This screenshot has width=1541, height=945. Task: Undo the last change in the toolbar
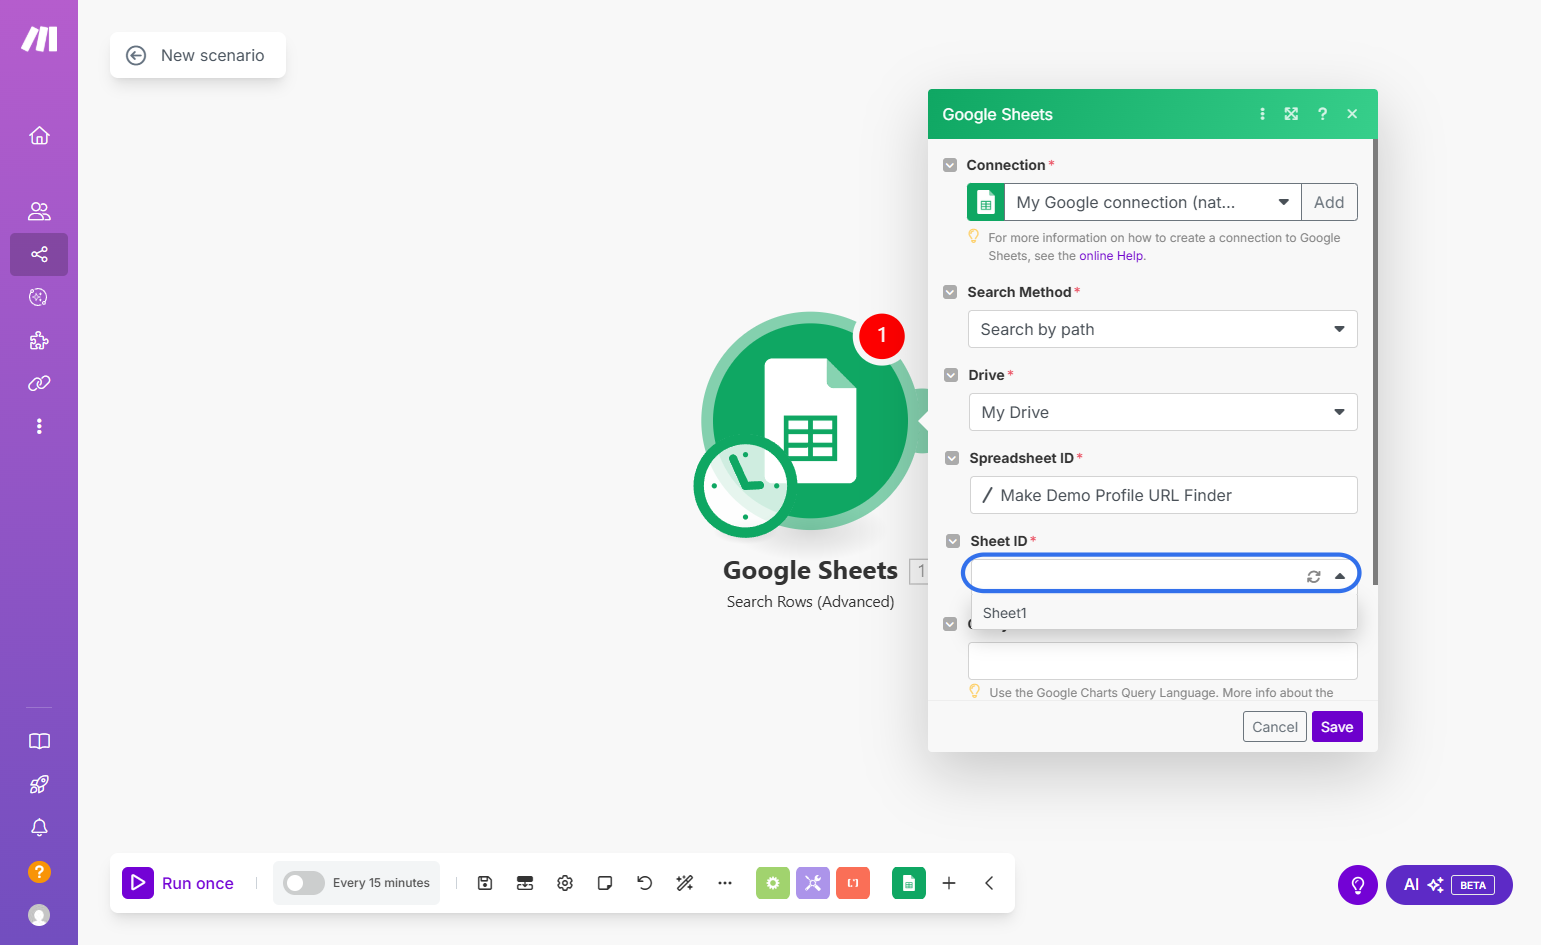point(645,883)
